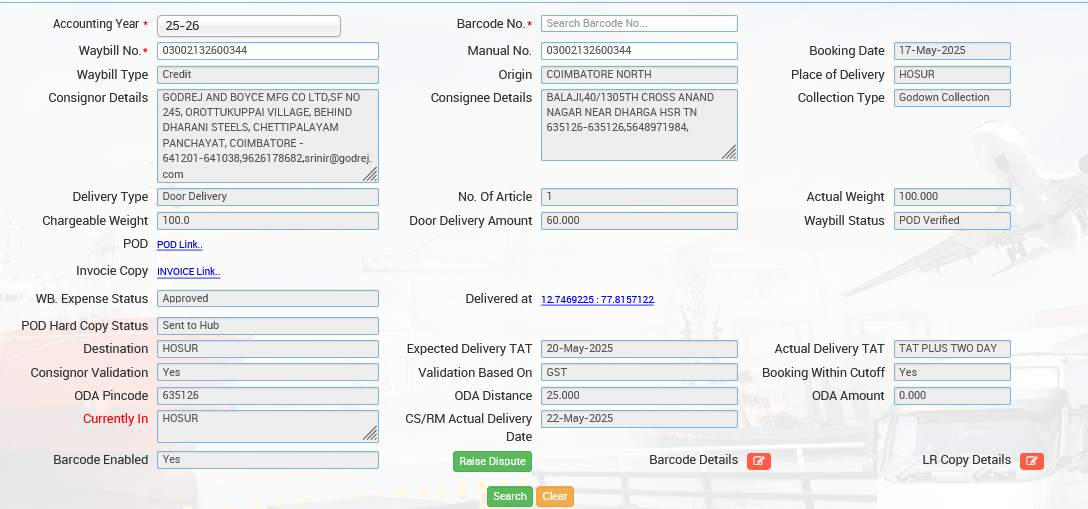Focus the Barcode No. search field
The height and width of the screenshot is (509, 1088).
click(639, 23)
